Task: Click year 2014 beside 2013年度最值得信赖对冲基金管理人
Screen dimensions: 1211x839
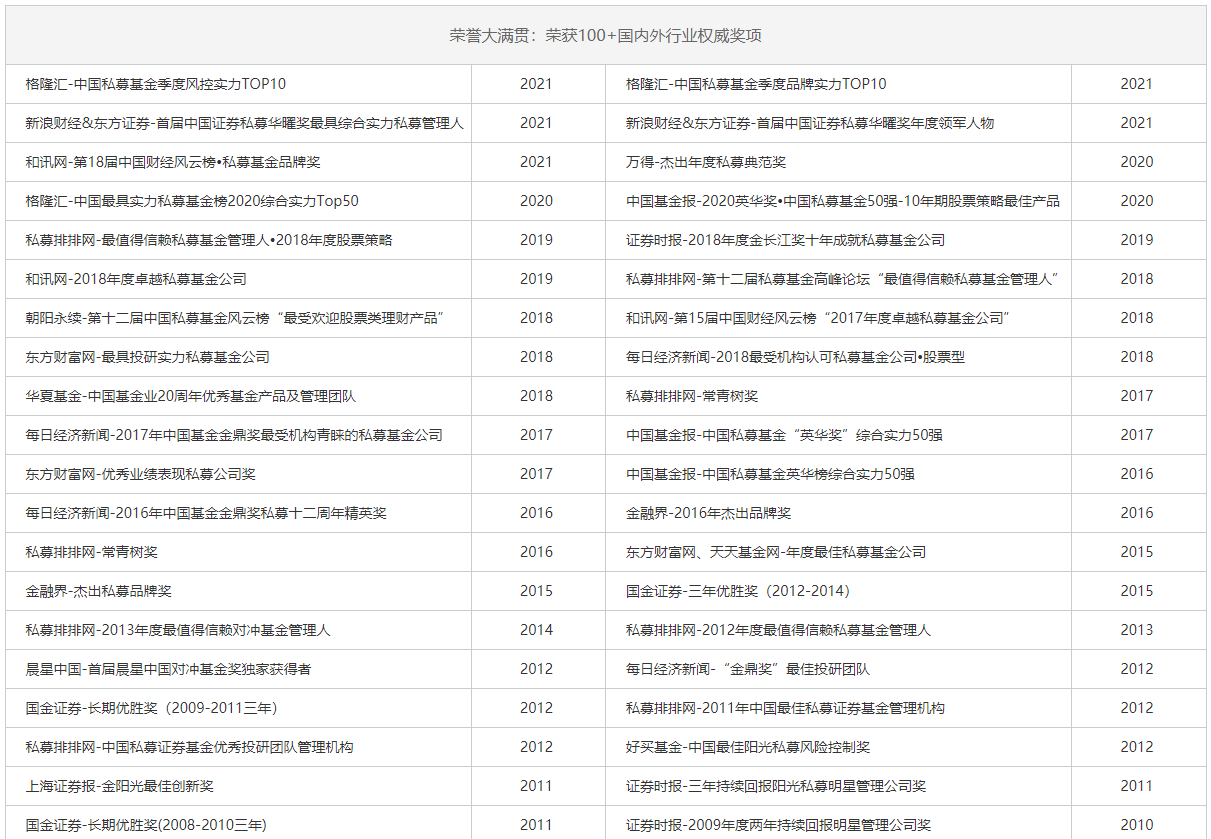Action: [x=536, y=630]
